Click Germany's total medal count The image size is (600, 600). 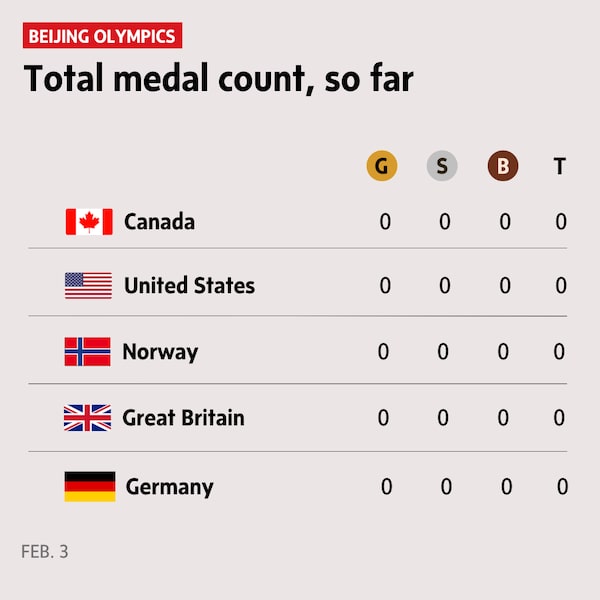pos(562,487)
